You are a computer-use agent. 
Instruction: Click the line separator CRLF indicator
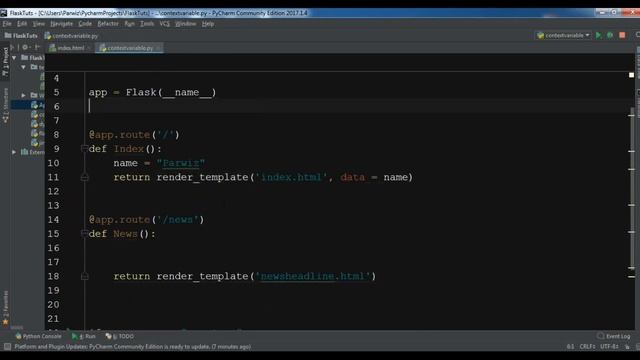point(587,347)
